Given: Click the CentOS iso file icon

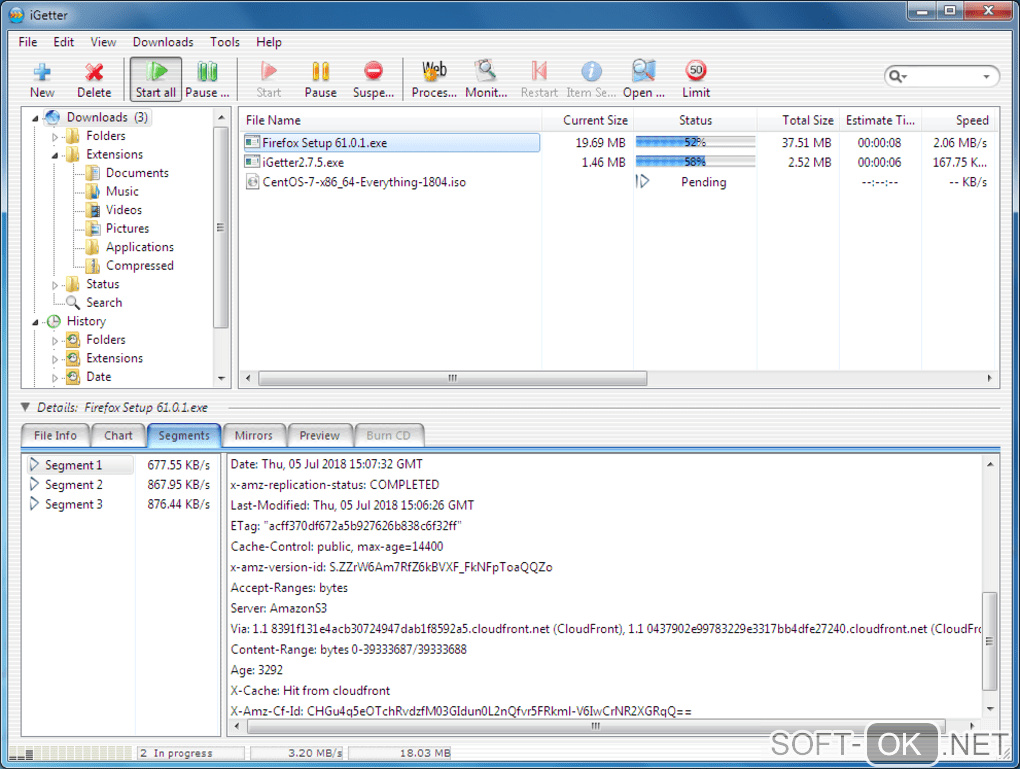Looking at the screenshot, I should point(252,182).
